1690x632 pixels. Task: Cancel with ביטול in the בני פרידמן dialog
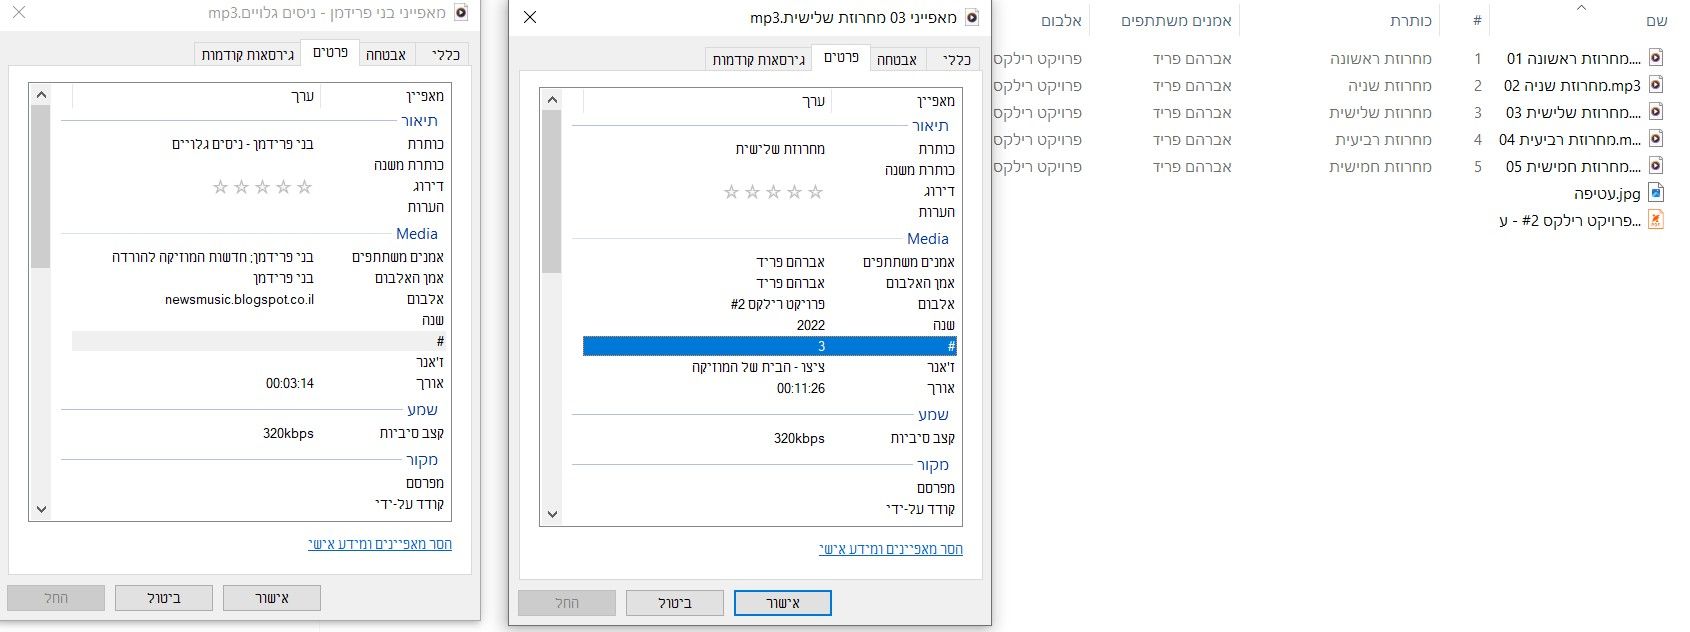click(x=164, y=598)
